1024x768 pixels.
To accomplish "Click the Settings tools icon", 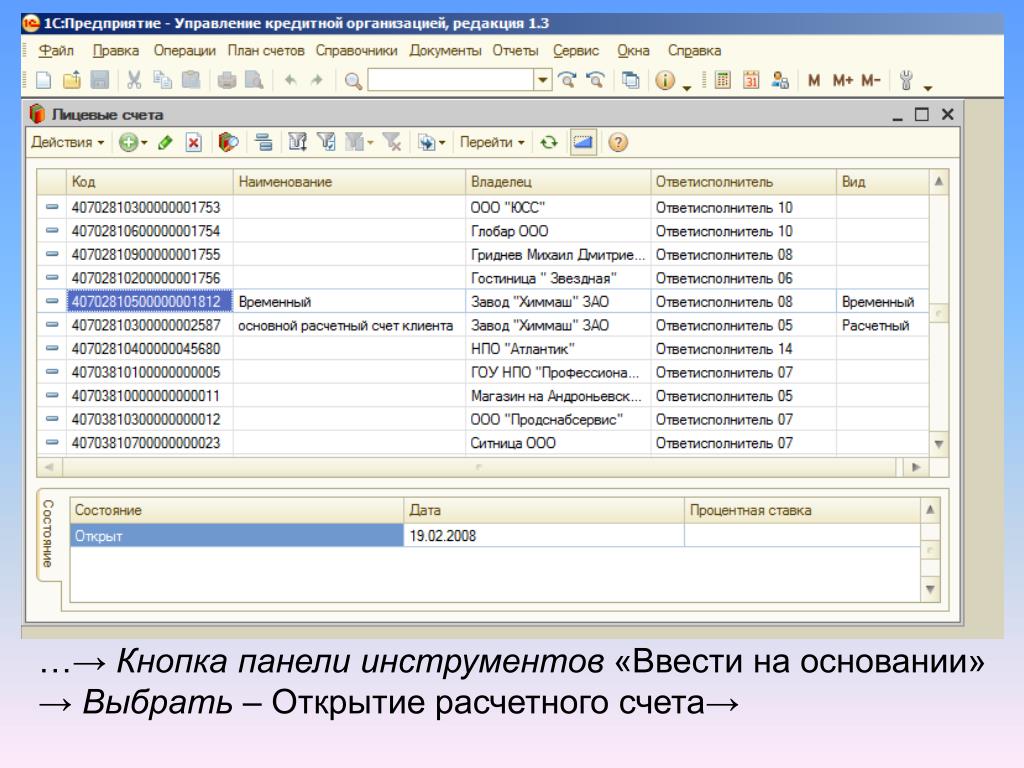I will click(x=906, y=80).
